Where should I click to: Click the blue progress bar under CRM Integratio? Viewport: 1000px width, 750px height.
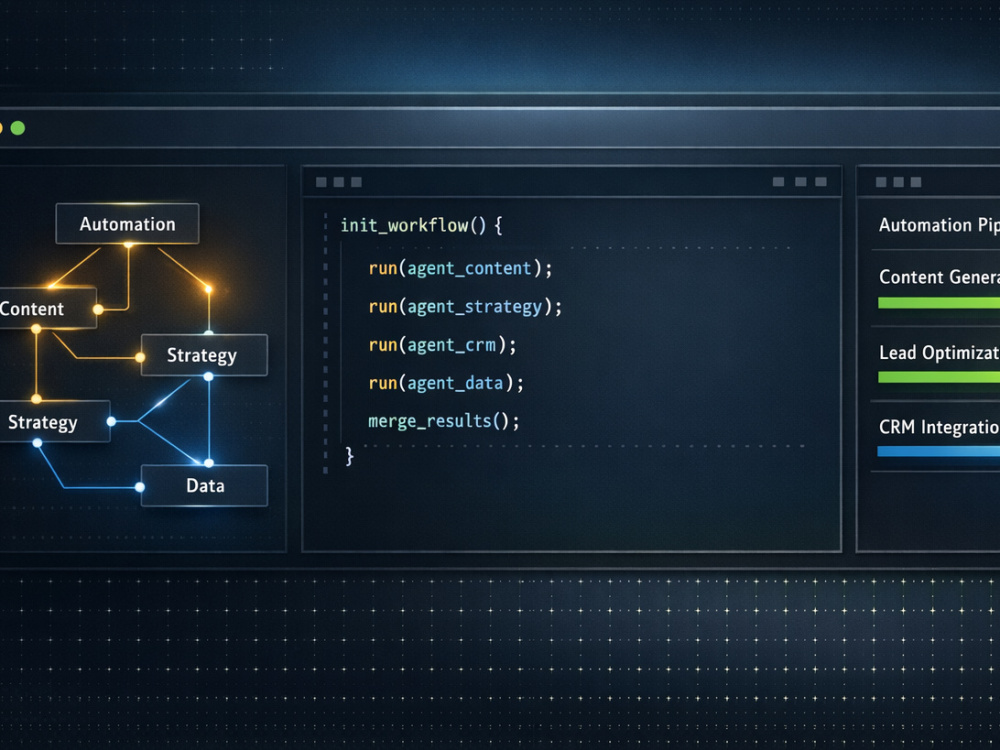point(939,452)
